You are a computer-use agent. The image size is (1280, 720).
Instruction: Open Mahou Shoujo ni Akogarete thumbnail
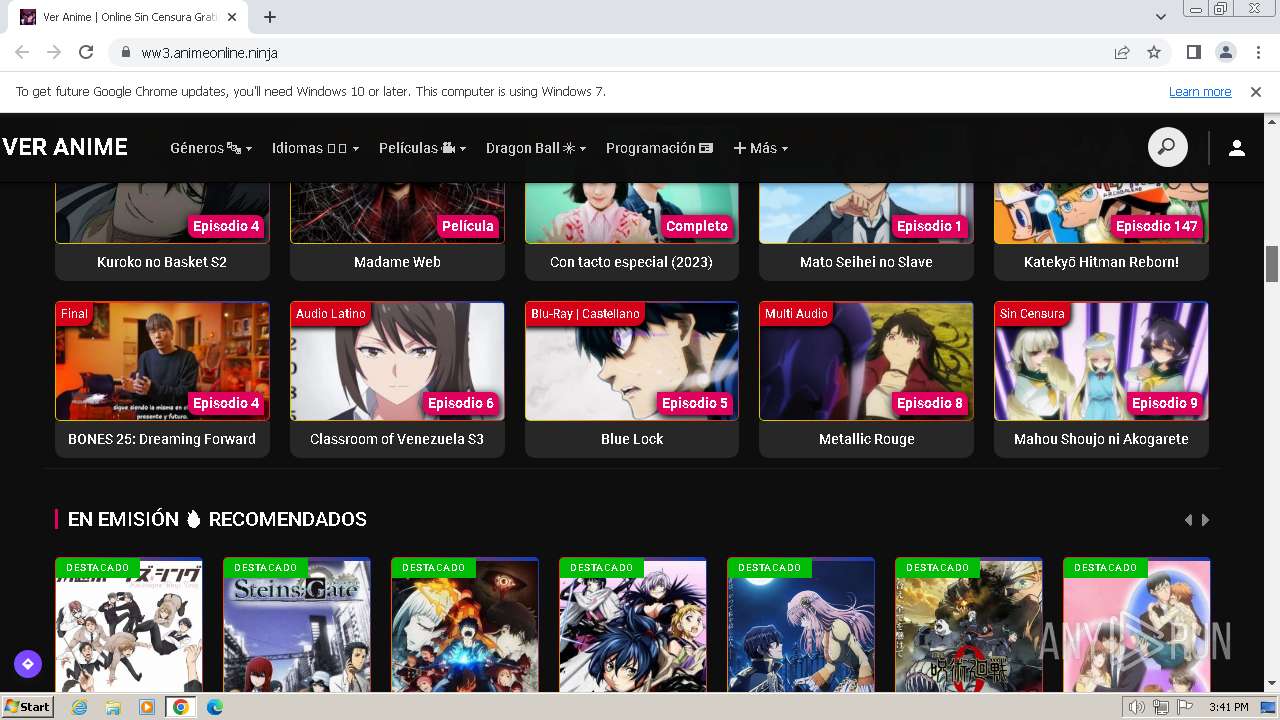1101,361
